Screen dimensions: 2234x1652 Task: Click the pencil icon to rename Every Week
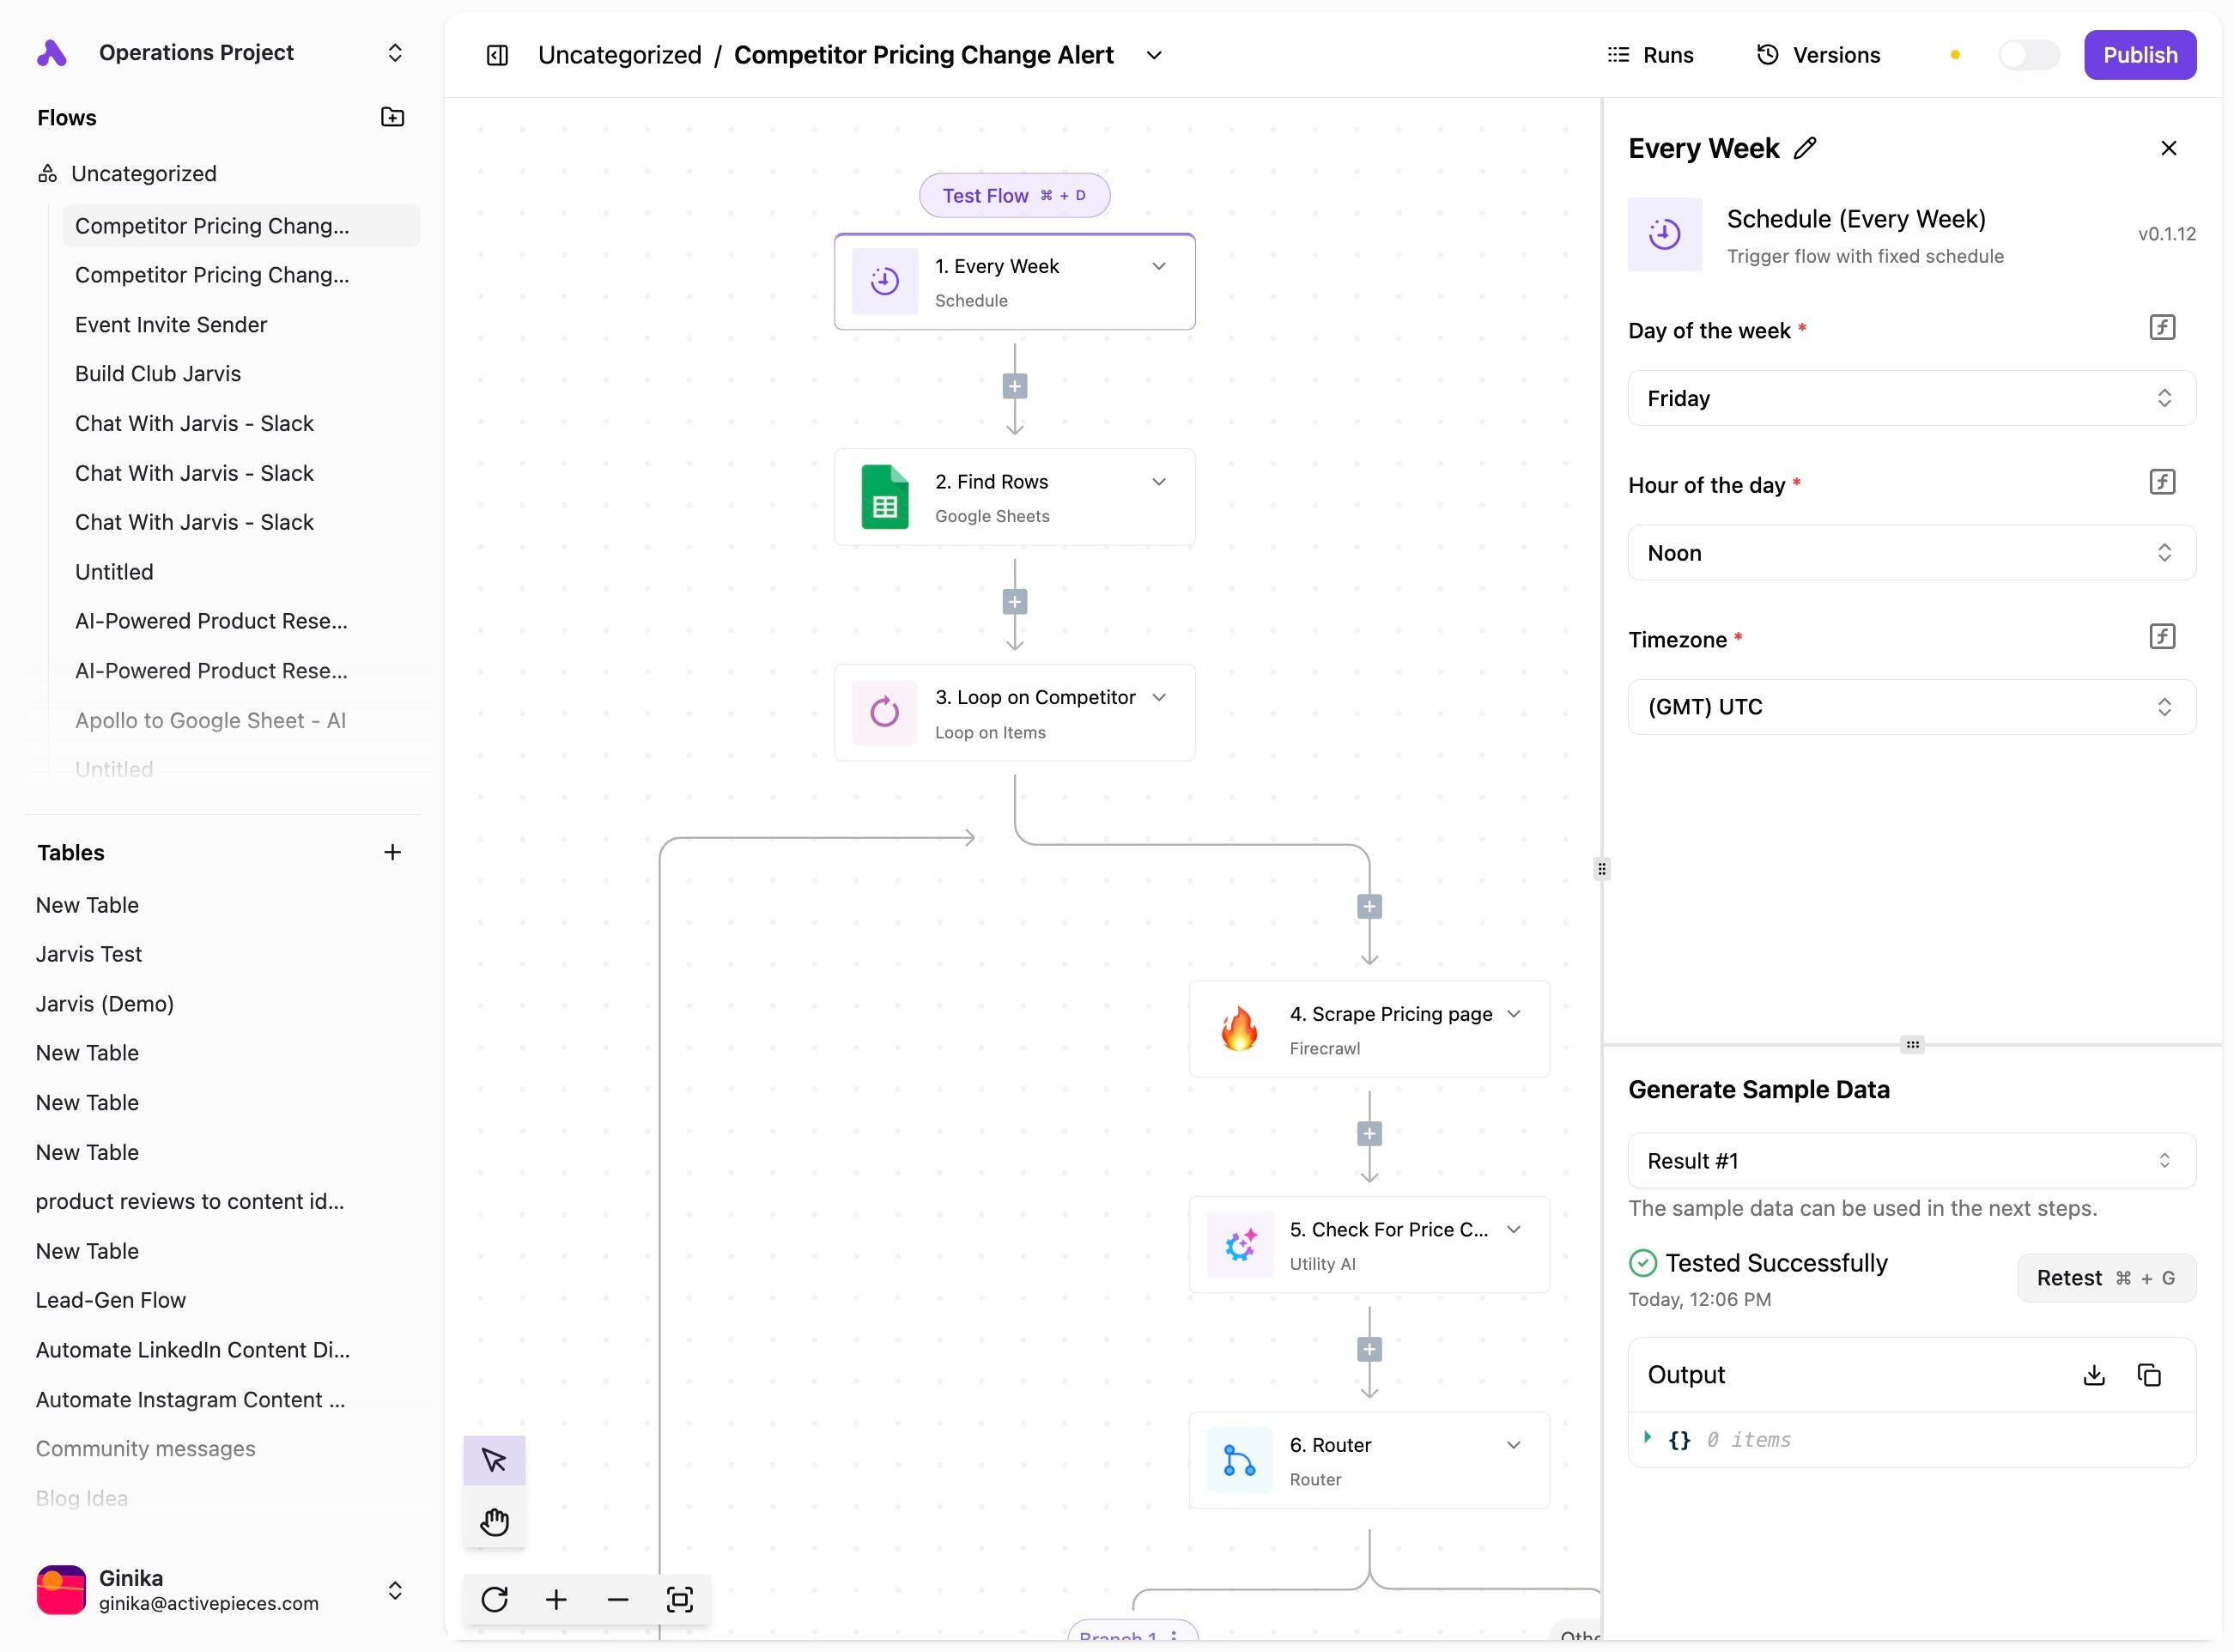point(1805,148)
